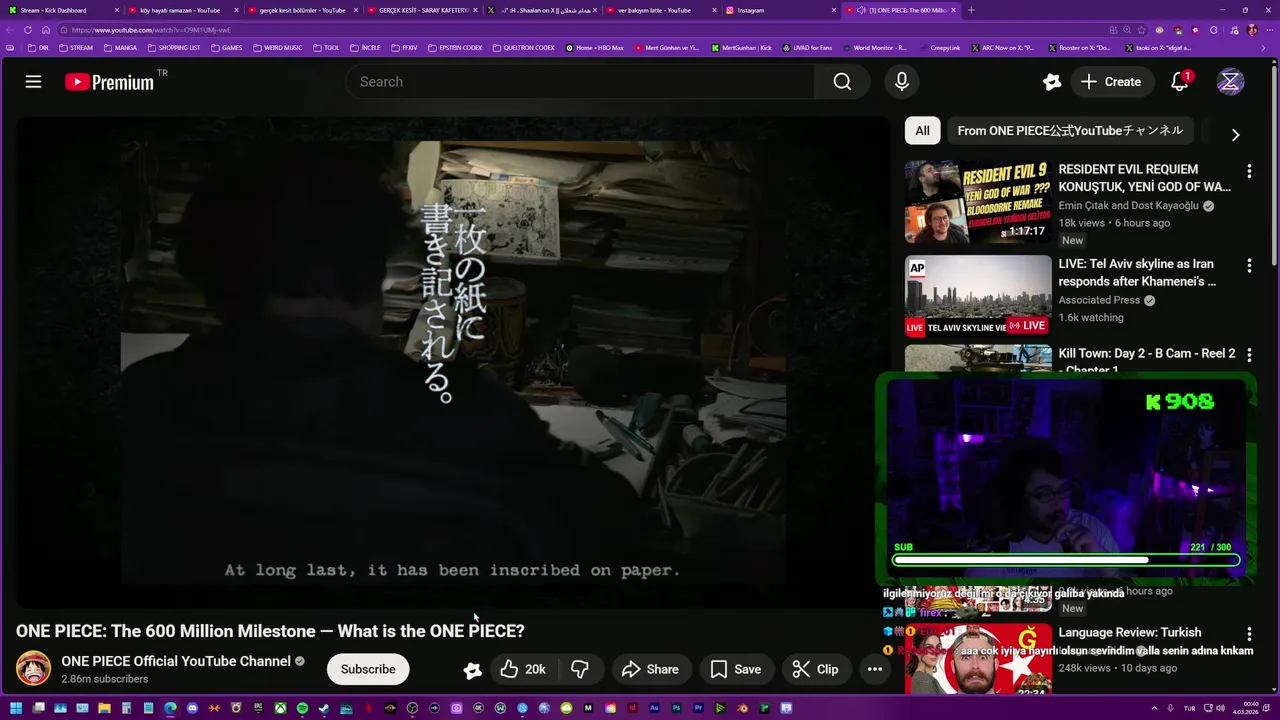Viewport: 1280px width, 720px height.
Task: Subscribe to ONE PIECE Official channel
Action: [368, 669]
